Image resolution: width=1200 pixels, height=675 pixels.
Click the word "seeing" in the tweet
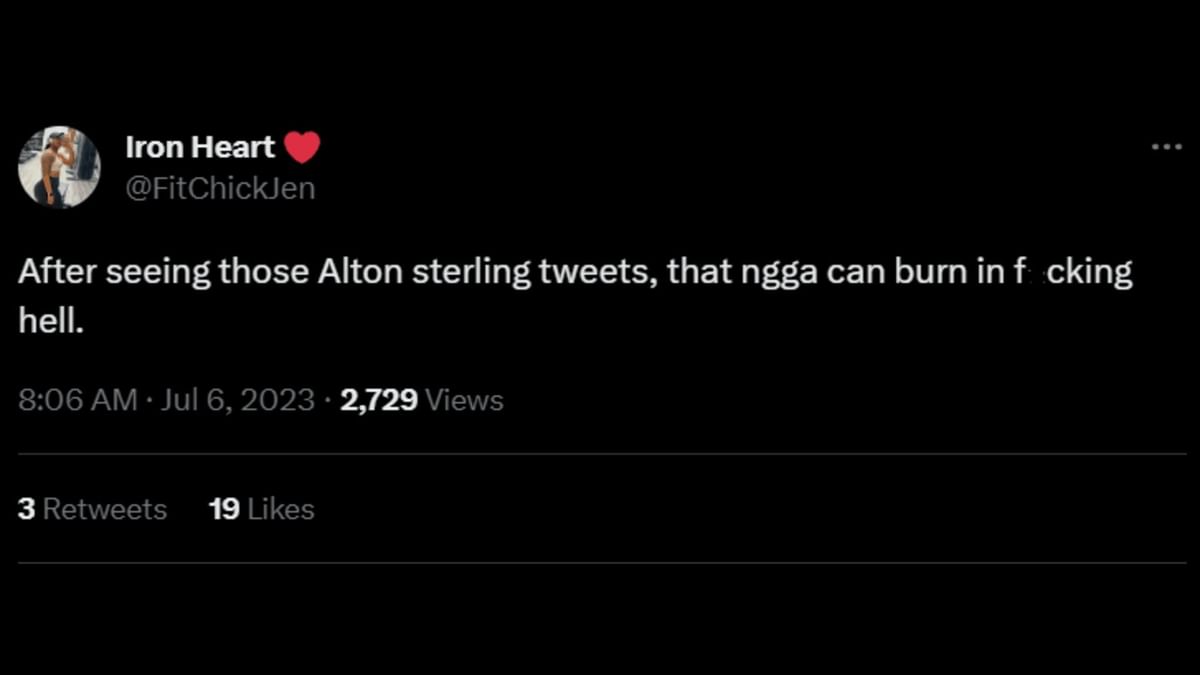point(158,273)
